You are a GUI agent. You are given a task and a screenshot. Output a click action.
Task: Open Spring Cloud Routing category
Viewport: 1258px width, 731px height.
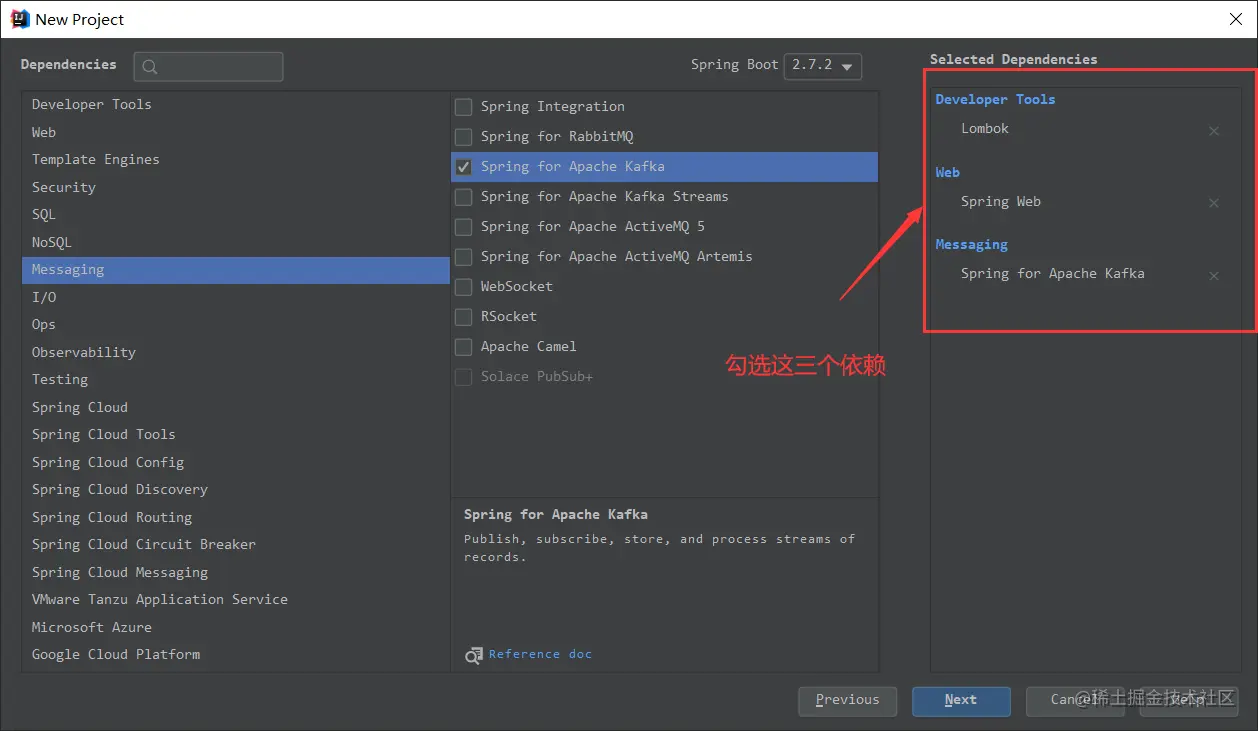point(236,517)
